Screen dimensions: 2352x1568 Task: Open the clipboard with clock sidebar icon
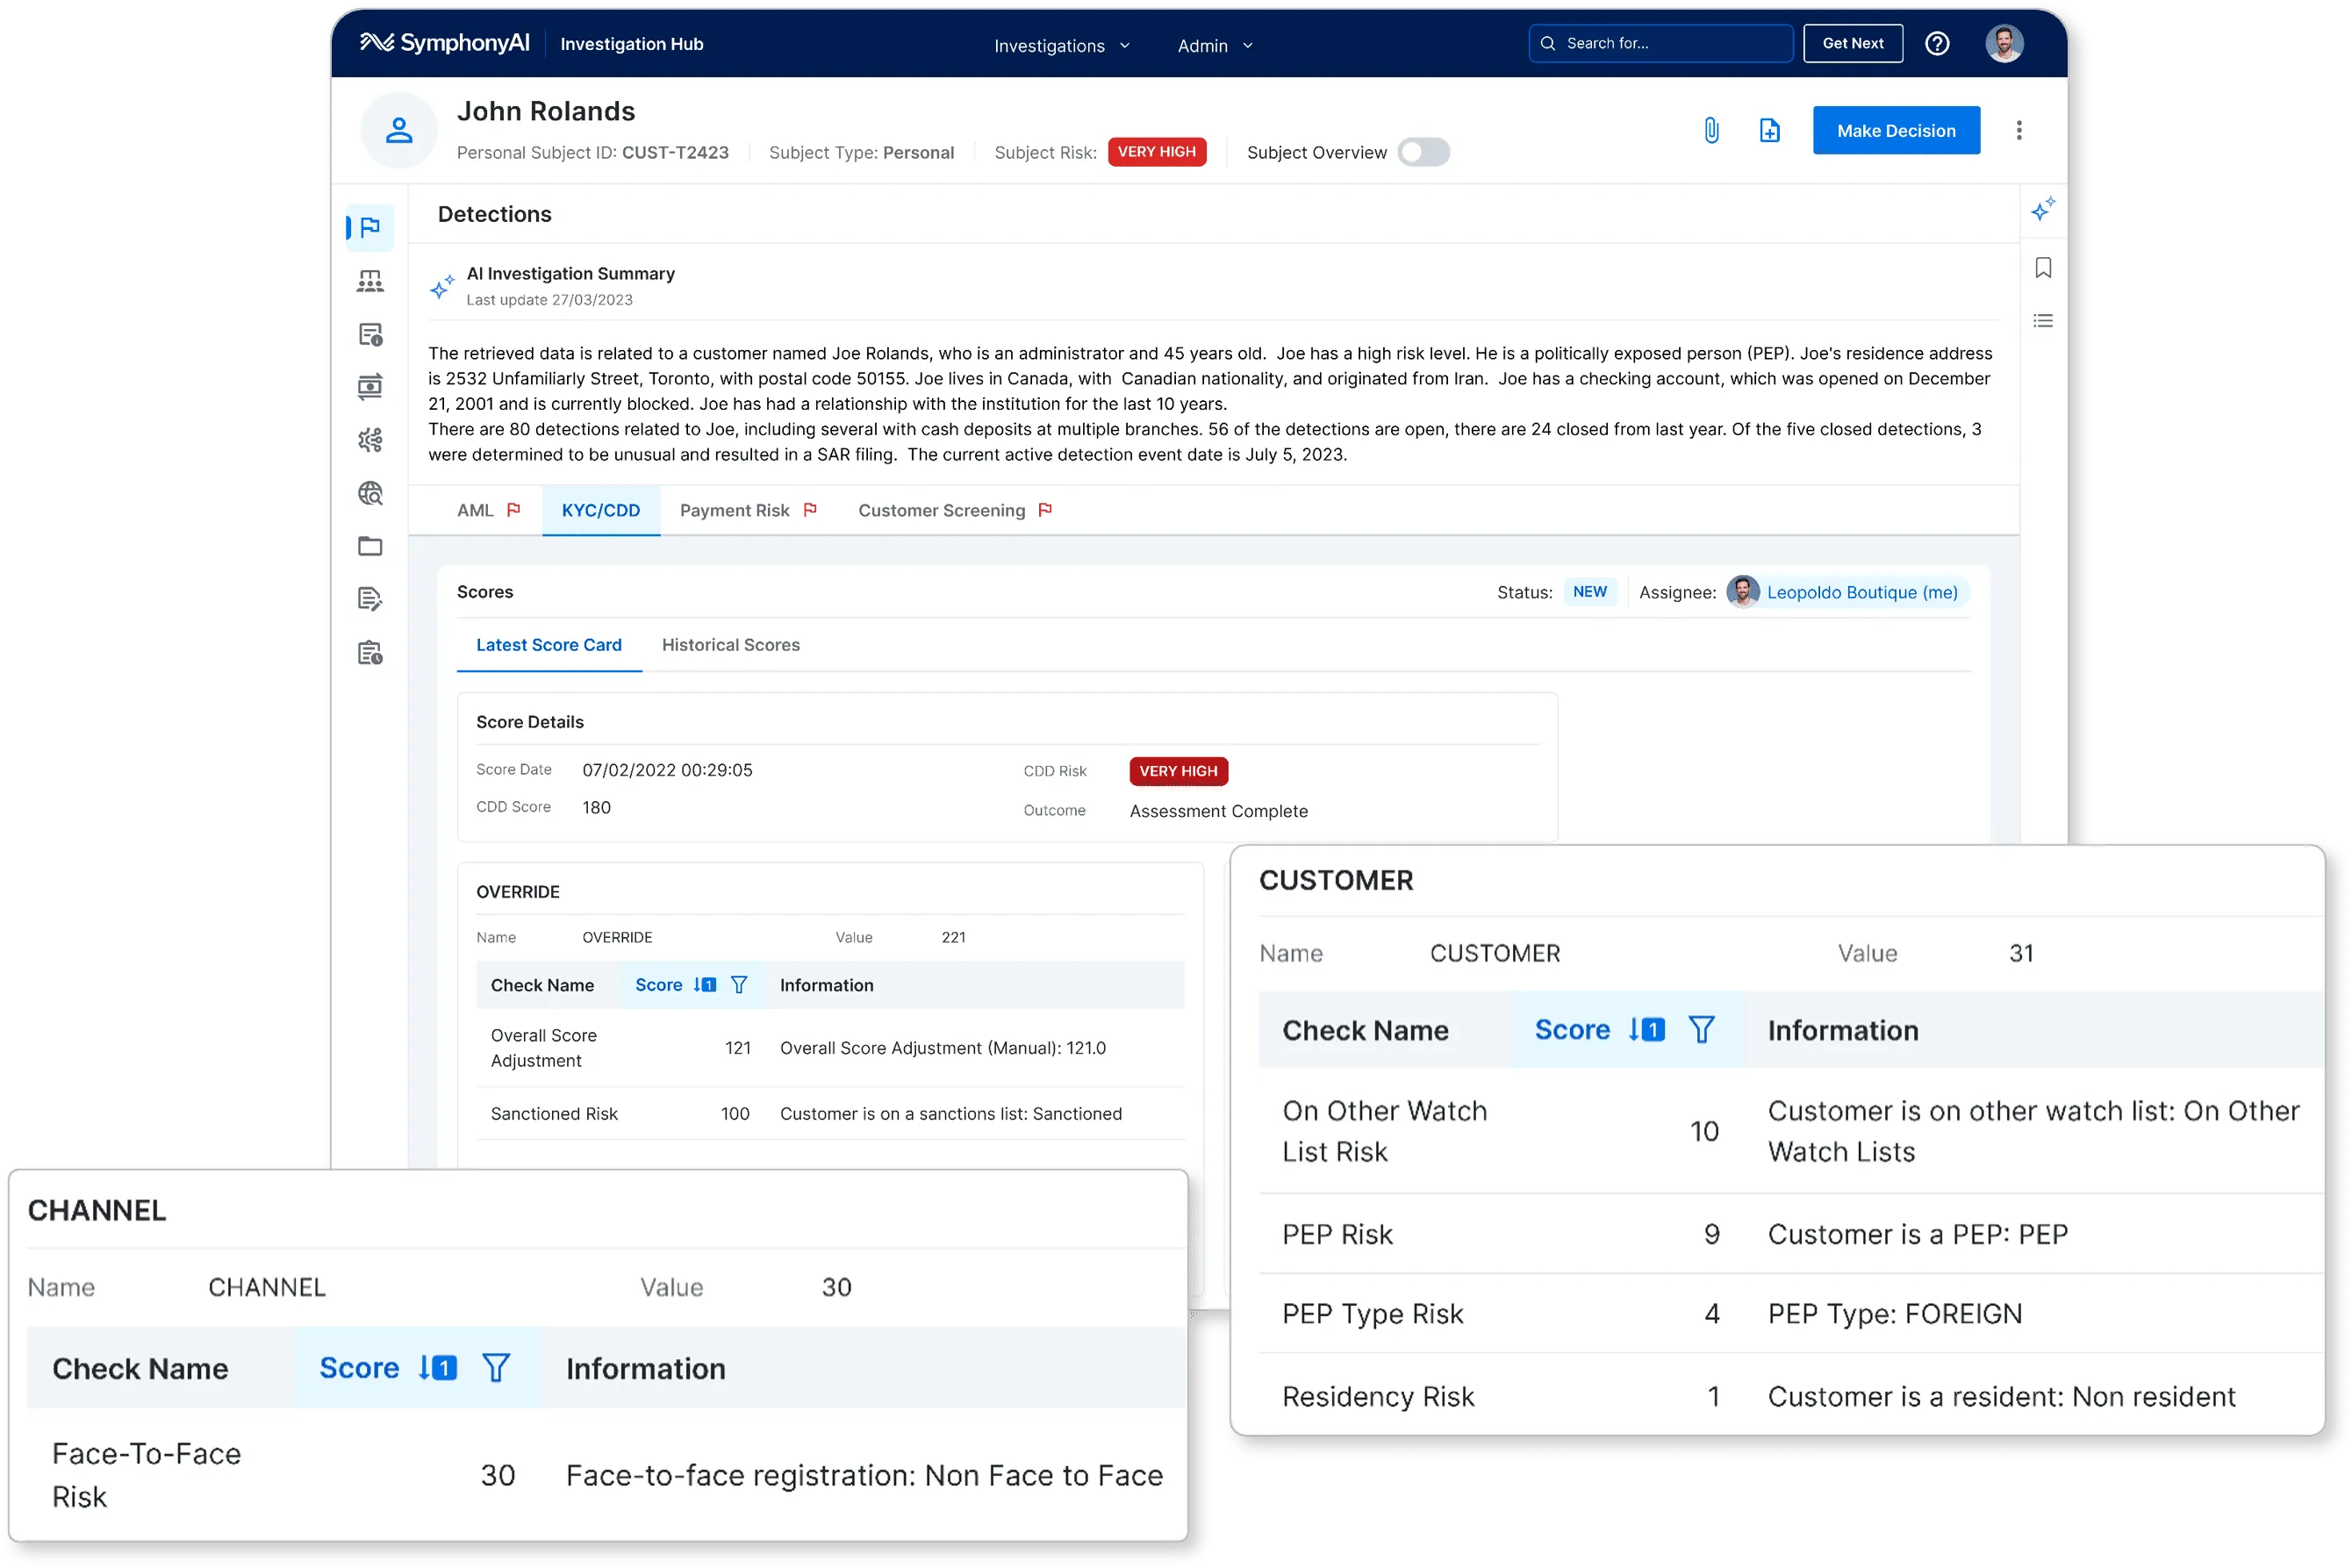[x=370, y=653]
